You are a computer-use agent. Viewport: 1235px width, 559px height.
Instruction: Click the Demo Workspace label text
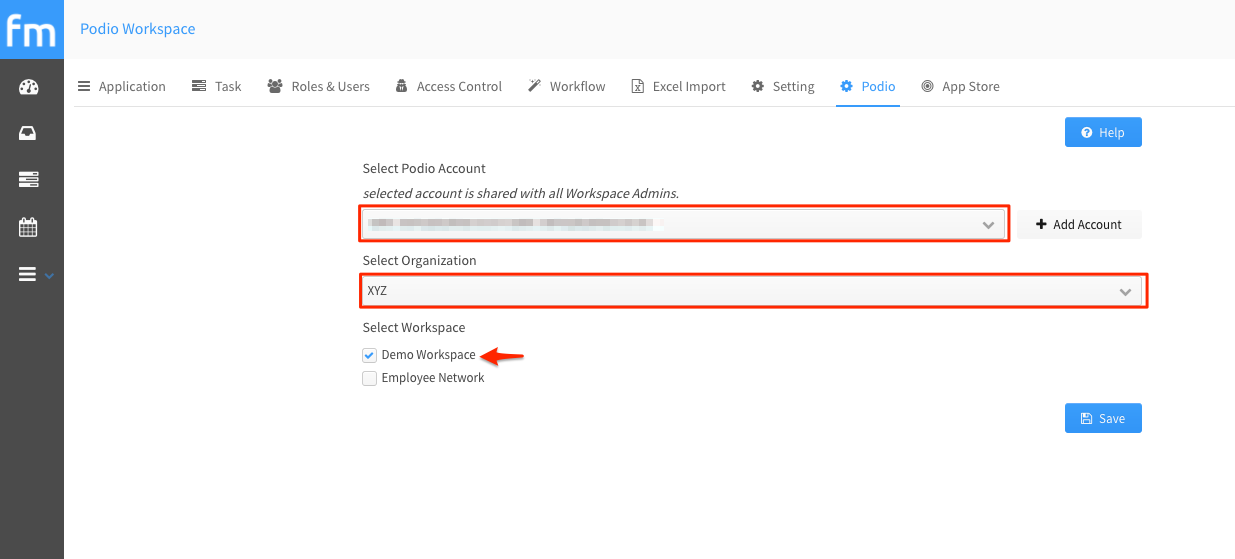click(x=428, y=355)
